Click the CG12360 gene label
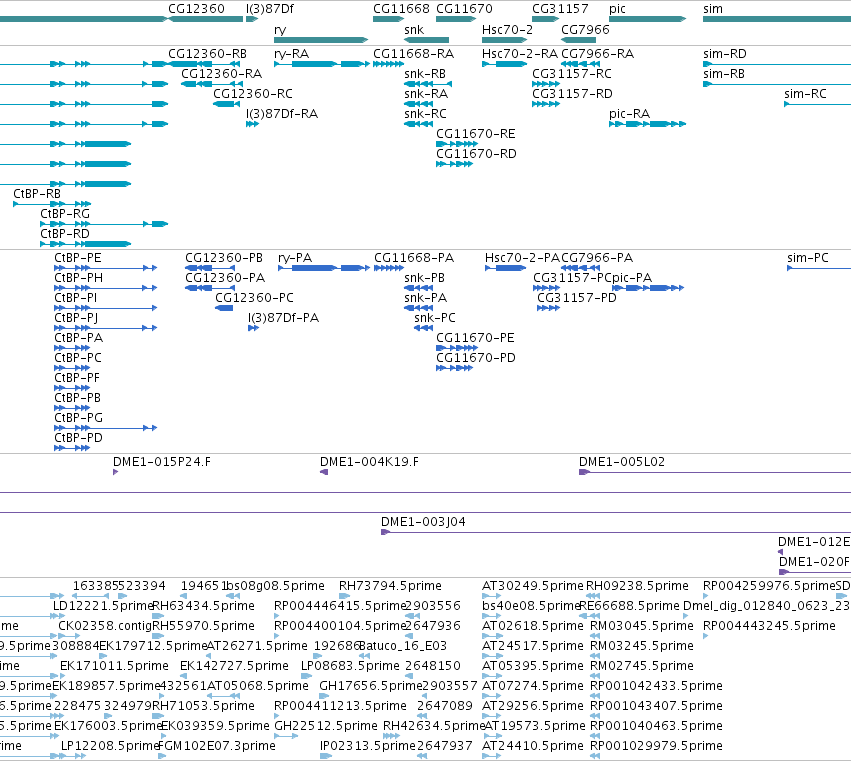The width and height of the screenshot is (851, 761). point(196,9)
